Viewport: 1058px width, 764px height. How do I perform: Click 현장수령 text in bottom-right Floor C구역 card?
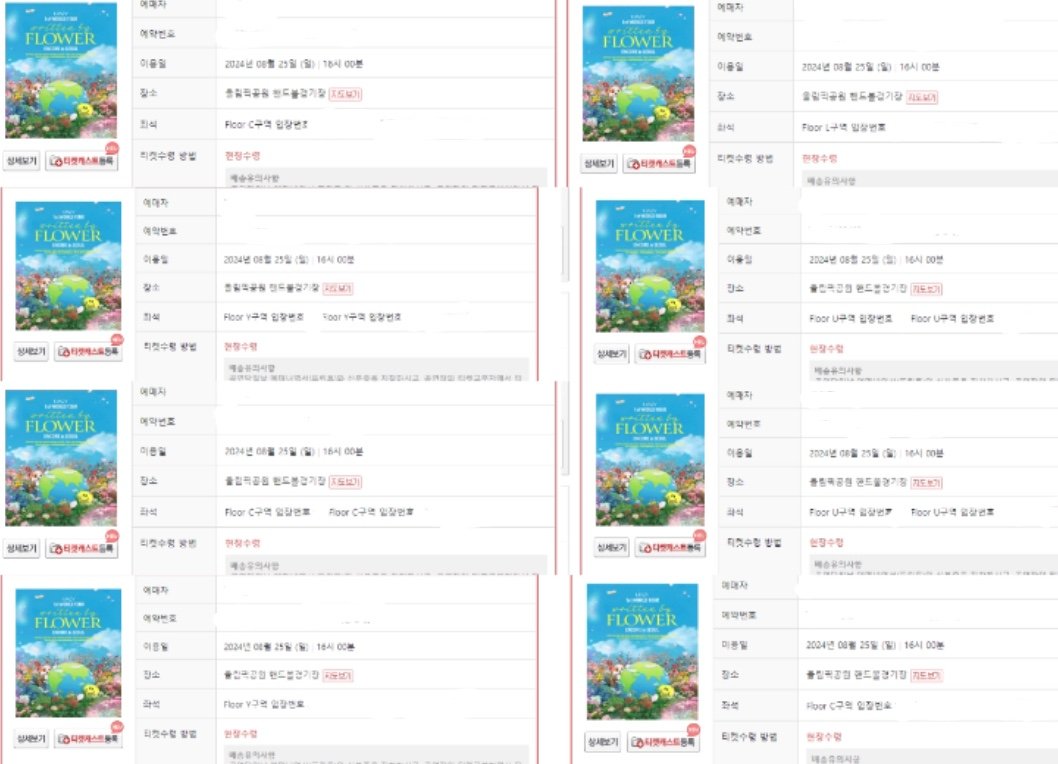824,737
